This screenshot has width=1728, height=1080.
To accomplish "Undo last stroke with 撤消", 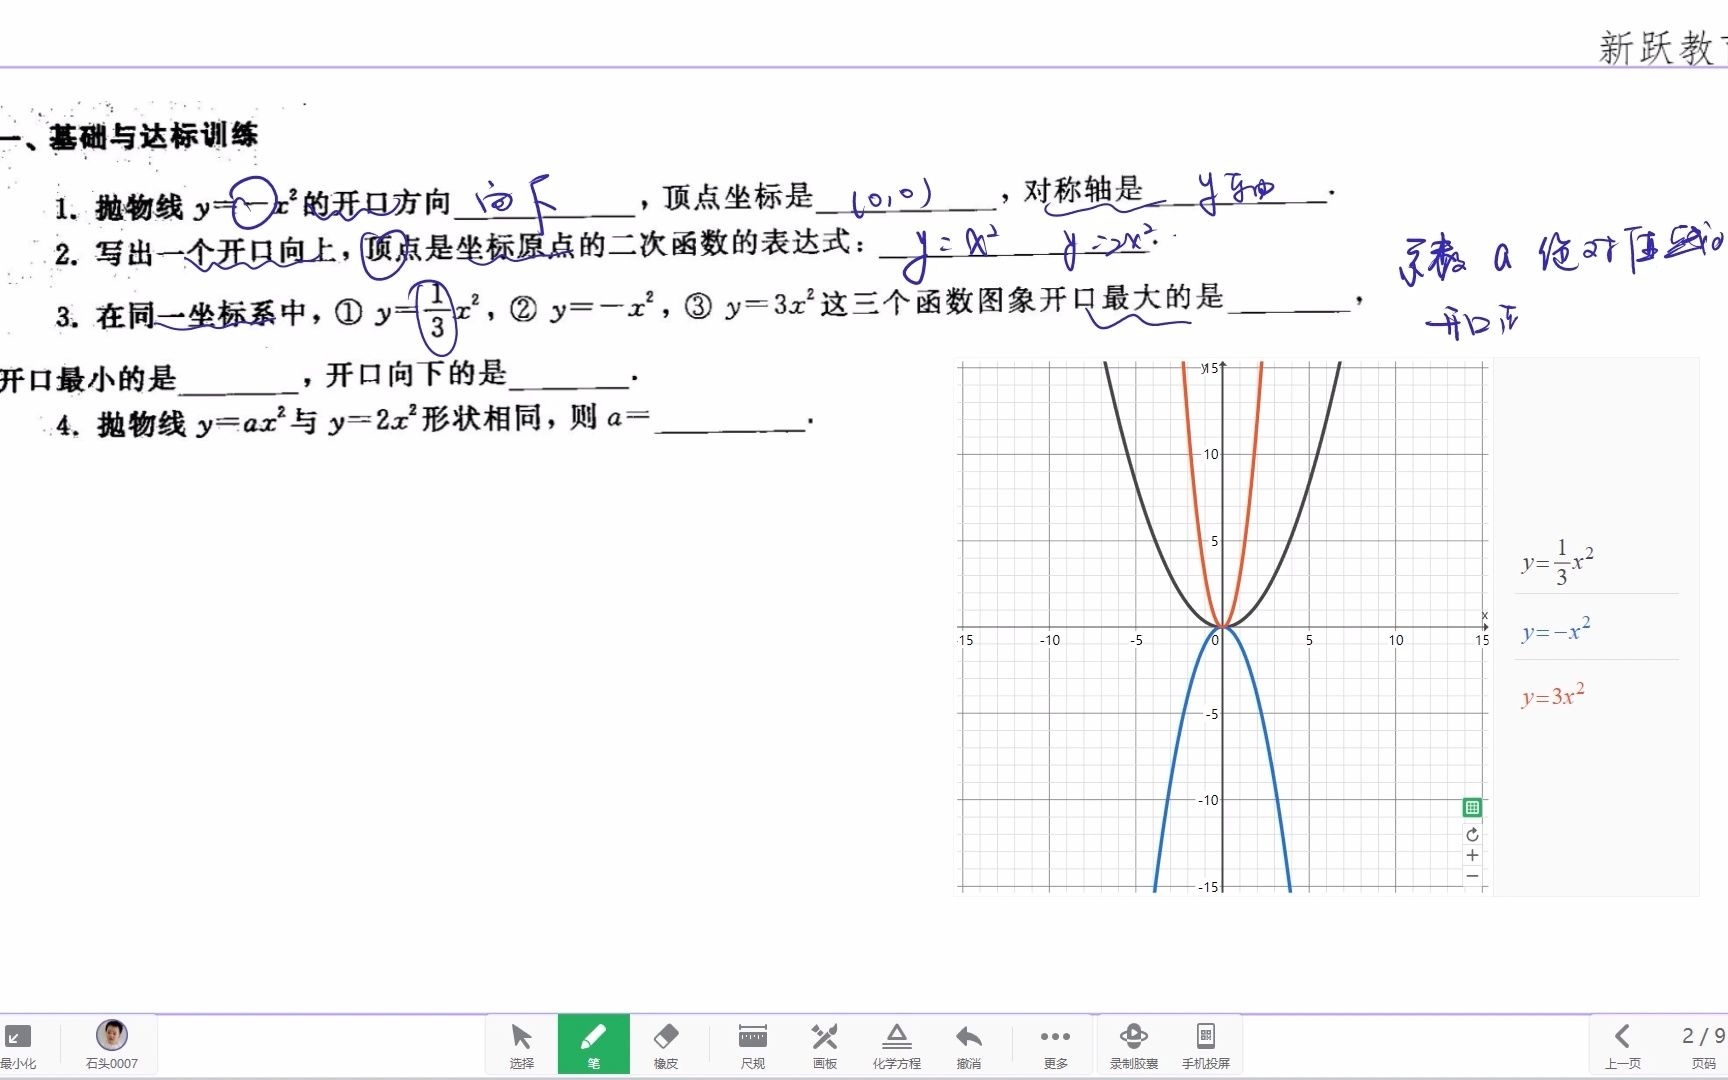I will pos(969,1045).
